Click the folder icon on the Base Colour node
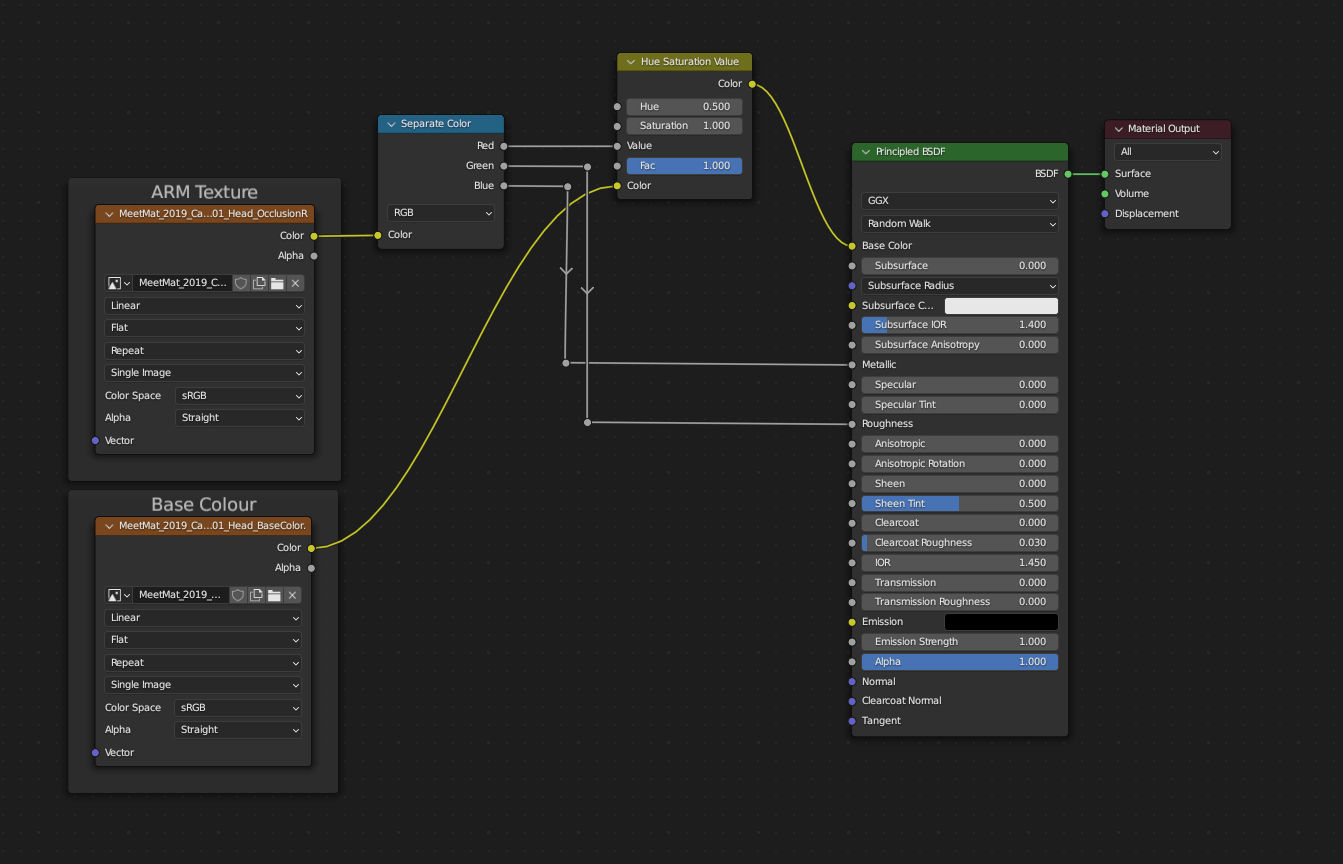 tap(272, 595)
